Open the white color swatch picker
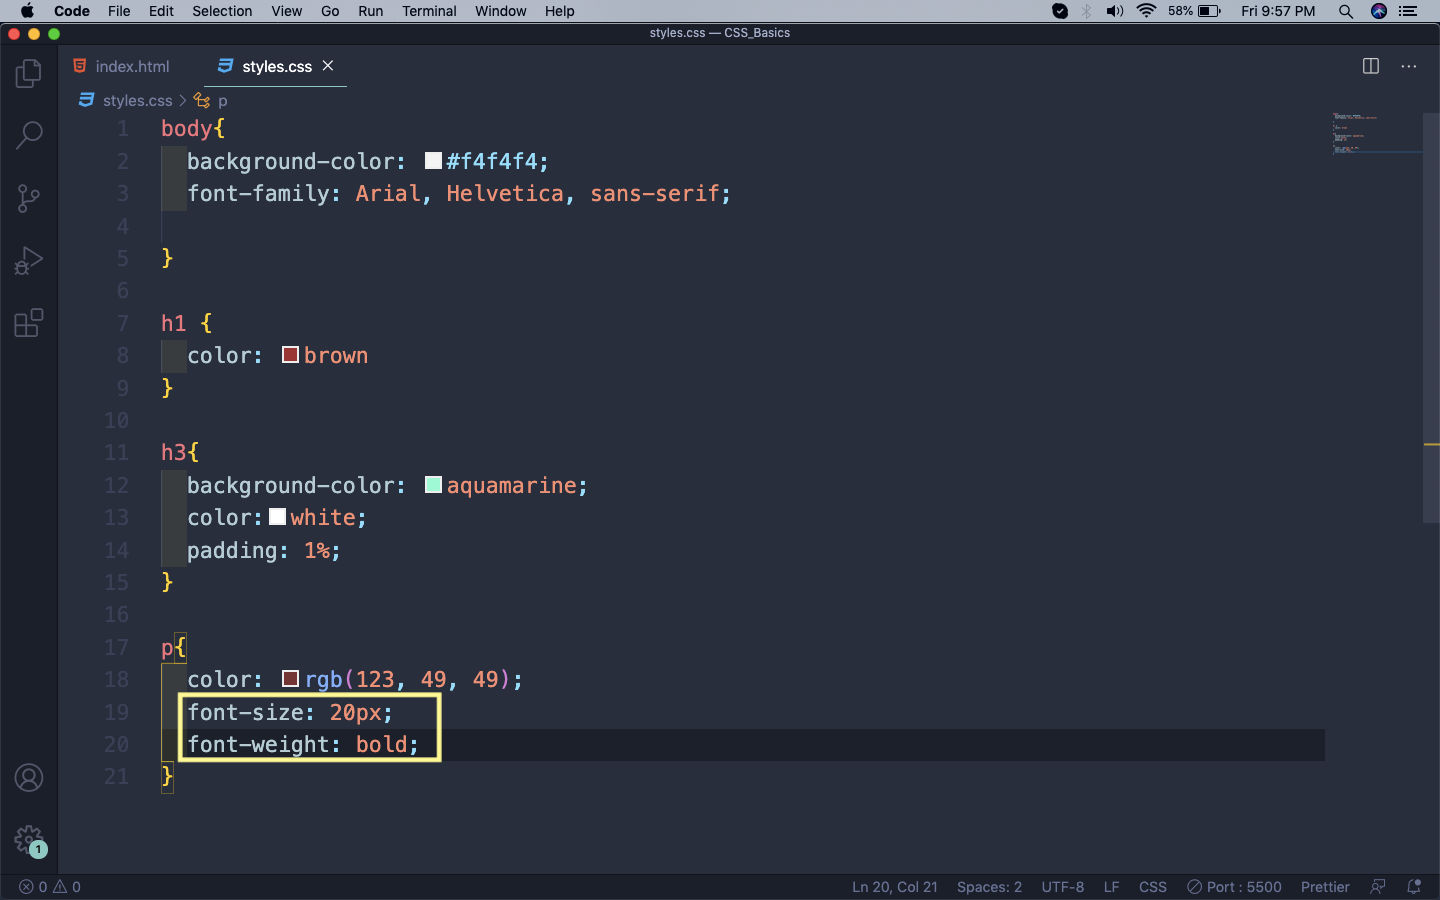Screen dimensions: 1440x900 278,517
